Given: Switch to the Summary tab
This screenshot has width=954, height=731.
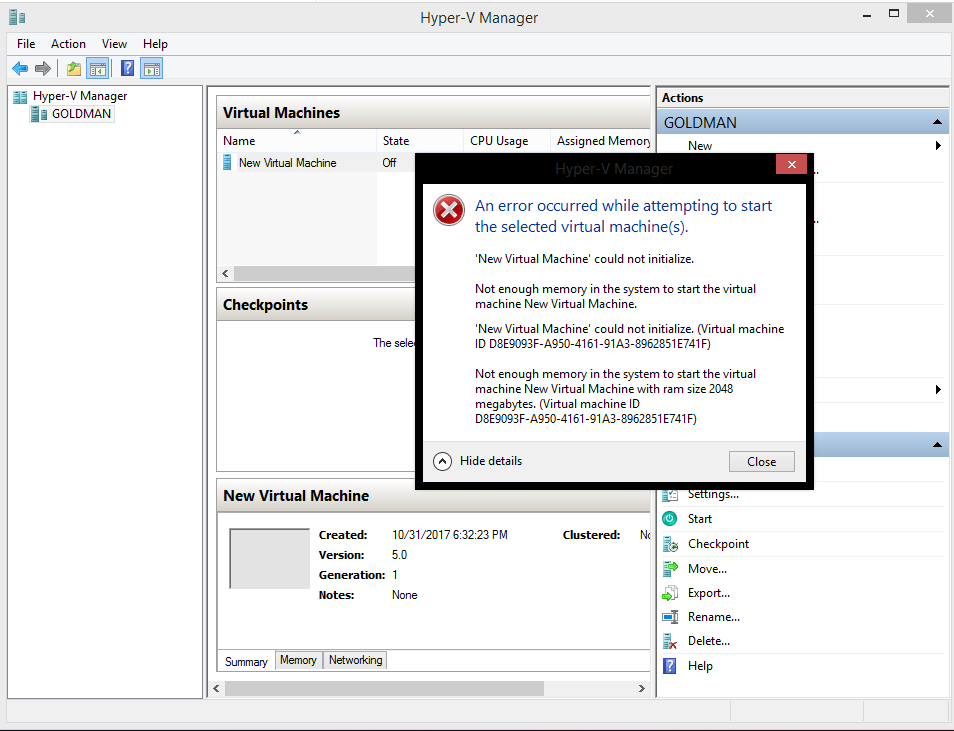Looking at the screenshot, I should tap(246, 662).
